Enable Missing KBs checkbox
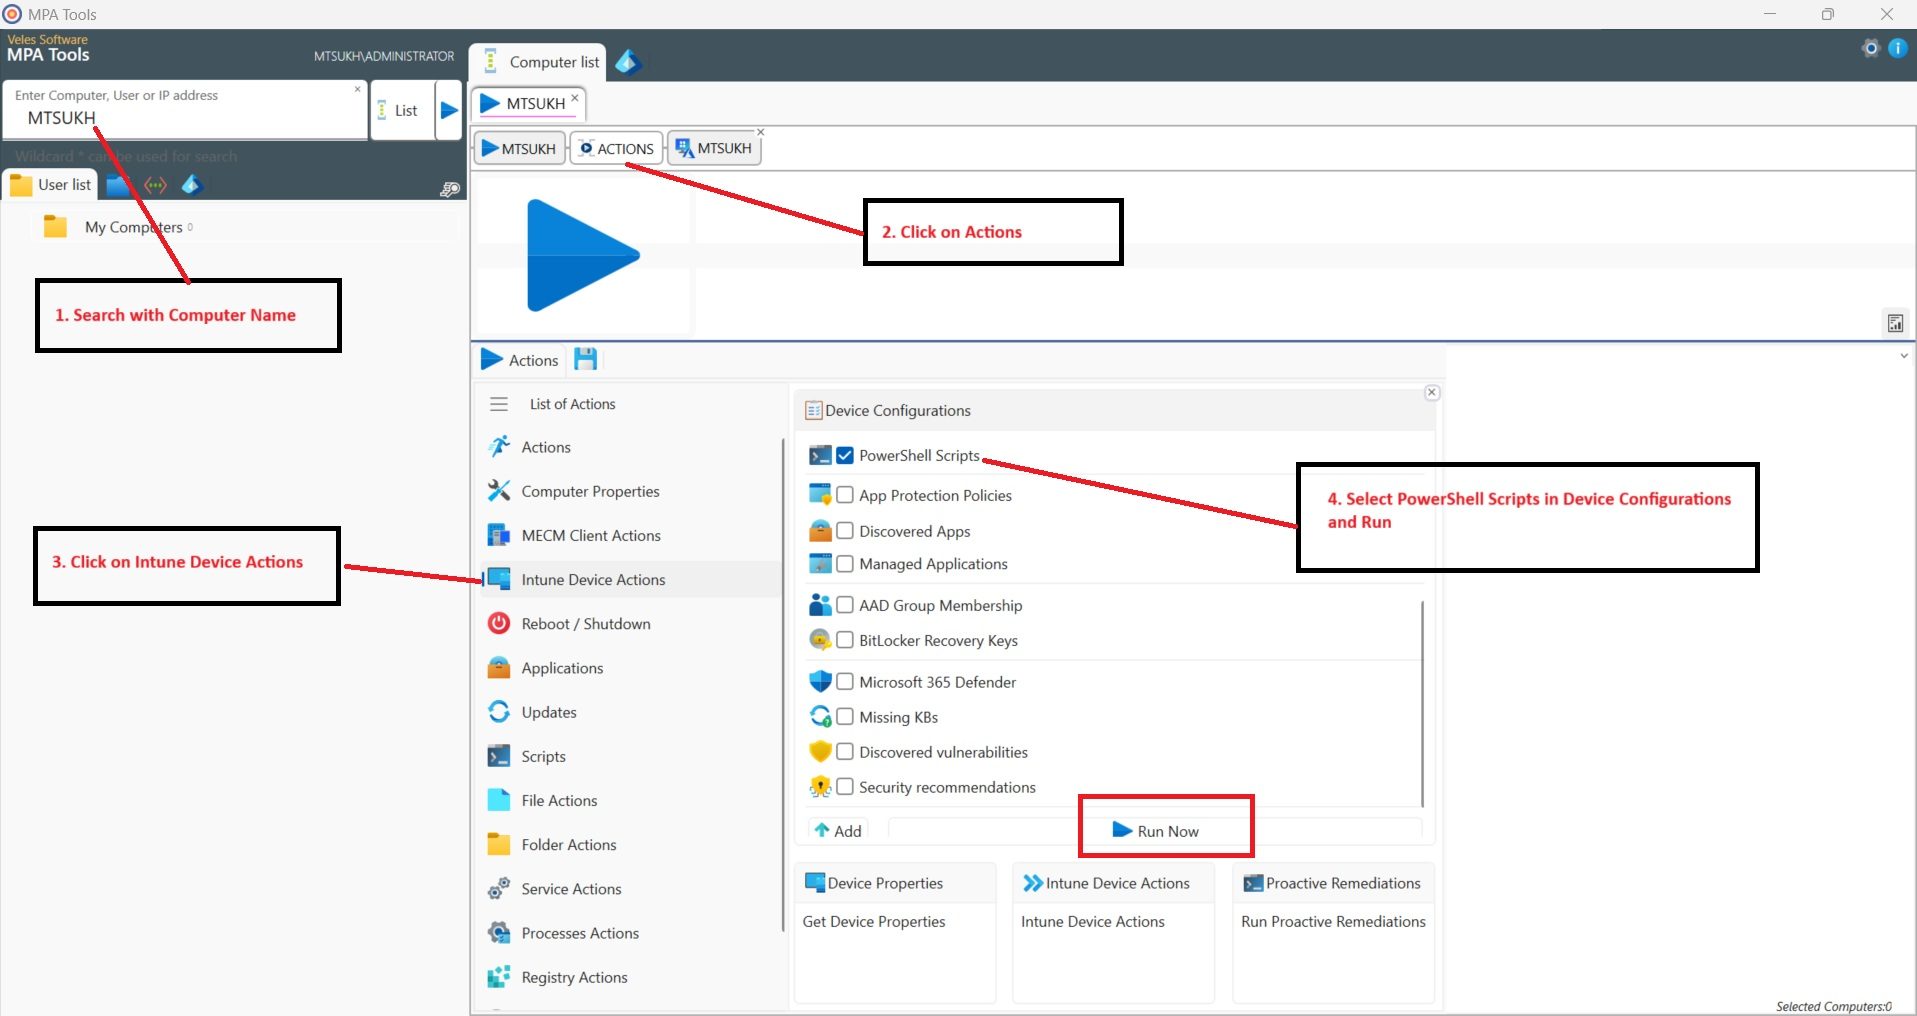Screen dimensions: 1917x1016 click(845, 717)
